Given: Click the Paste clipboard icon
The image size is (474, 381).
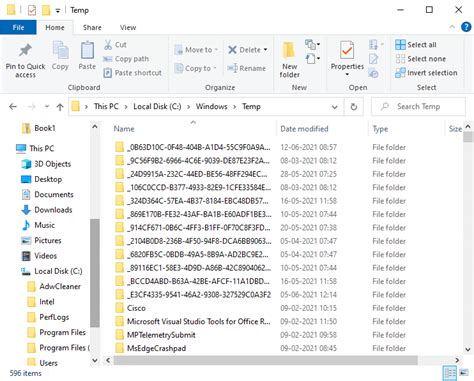Looking at the screenshot, I should [x=87, y=51].
